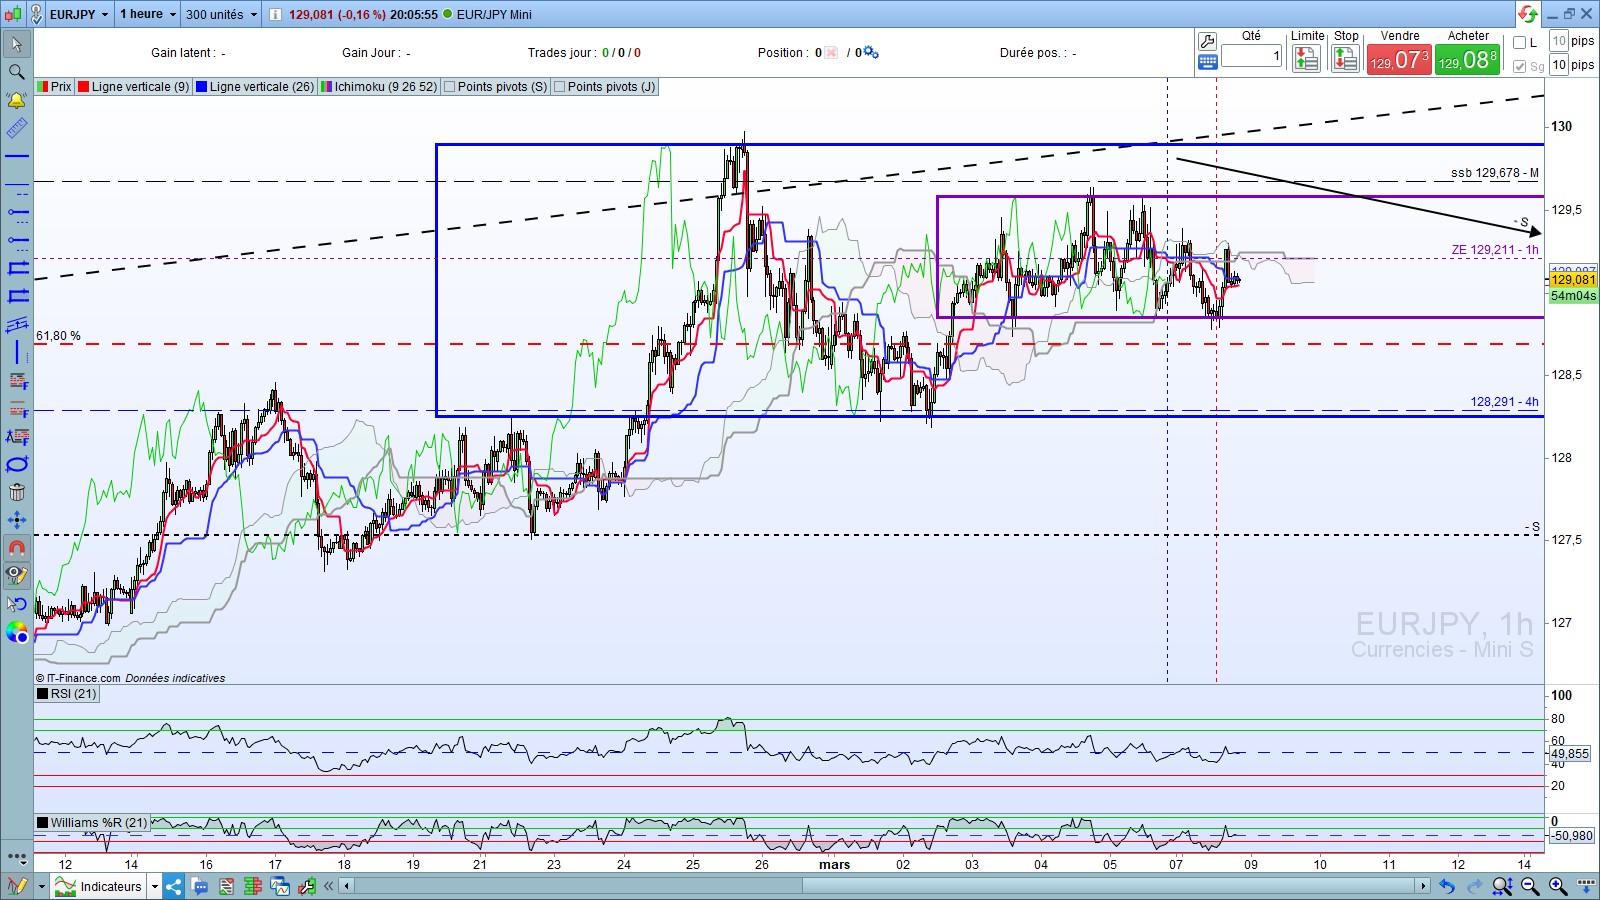The image size is (1600, 900).
Task: Select the RSI (21) indicator label
Action: 73,694
